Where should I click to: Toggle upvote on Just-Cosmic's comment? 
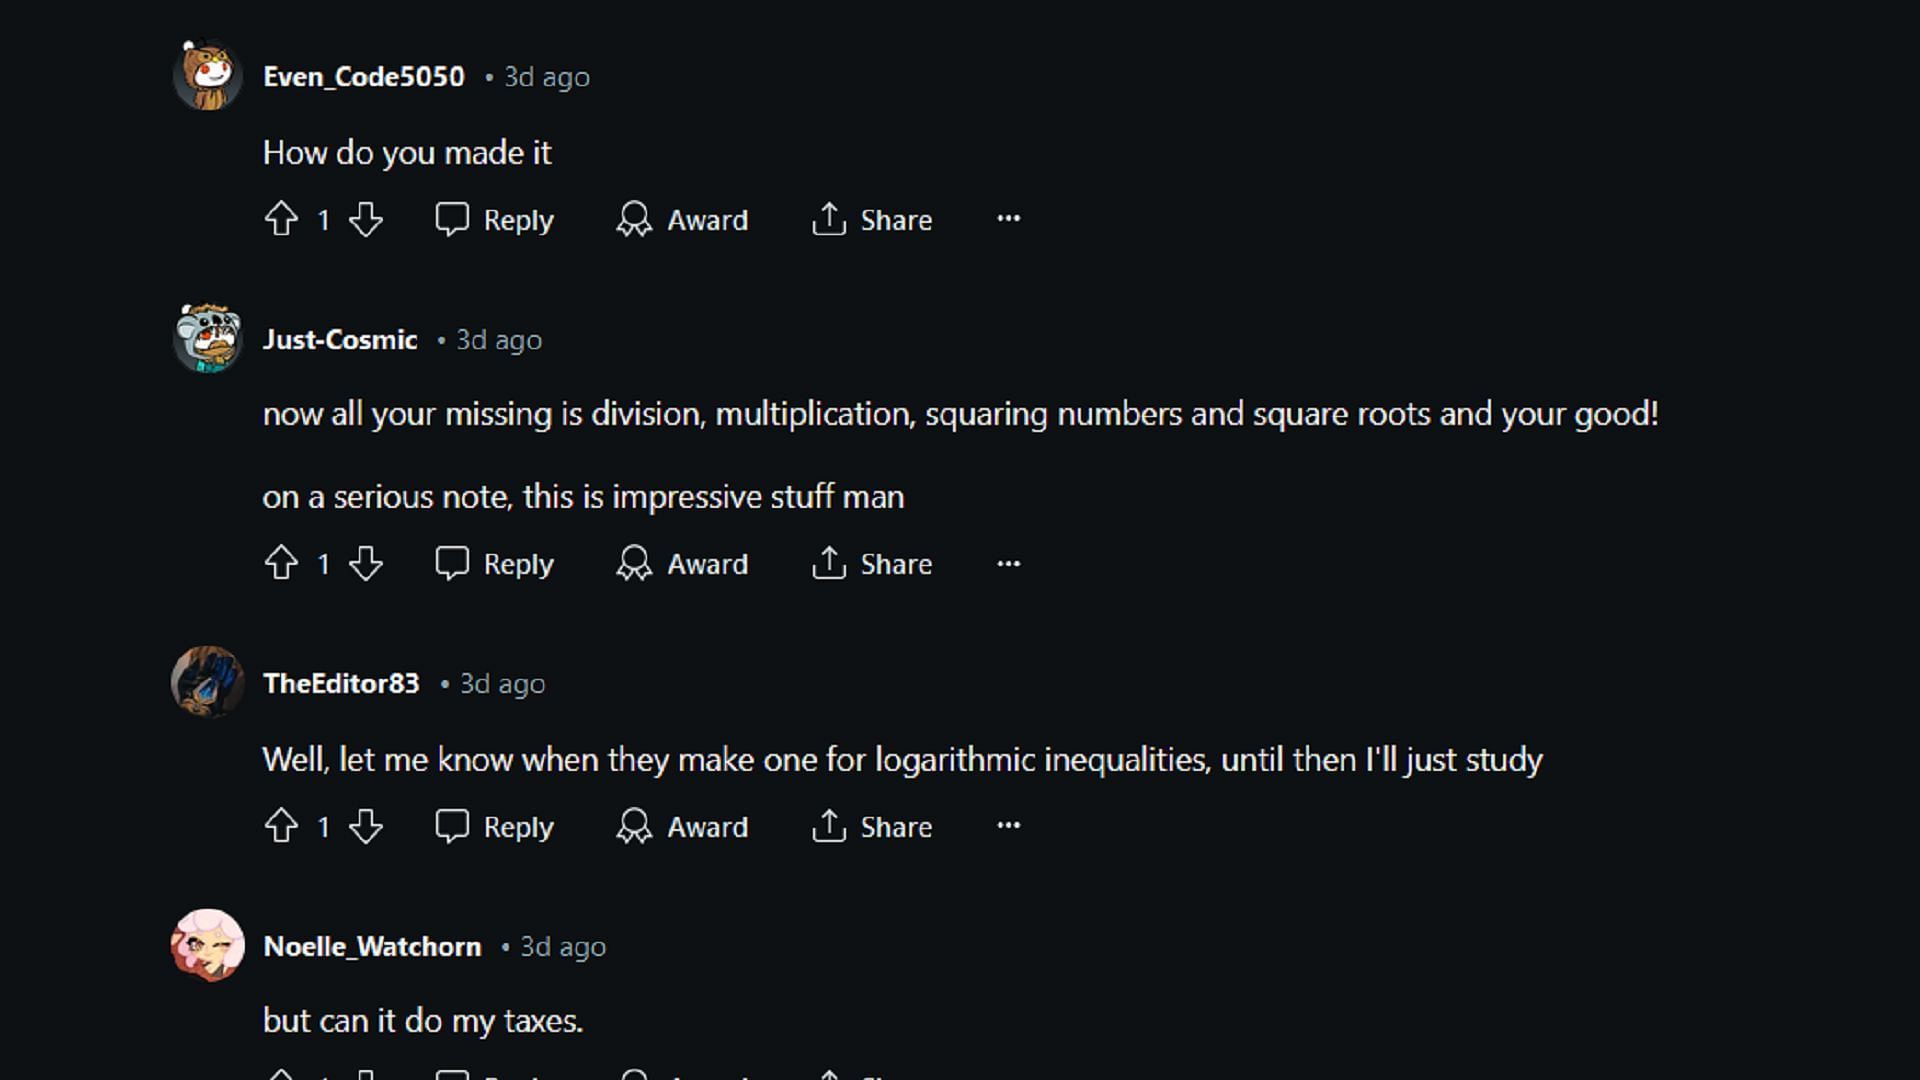[x=281, y=563]
